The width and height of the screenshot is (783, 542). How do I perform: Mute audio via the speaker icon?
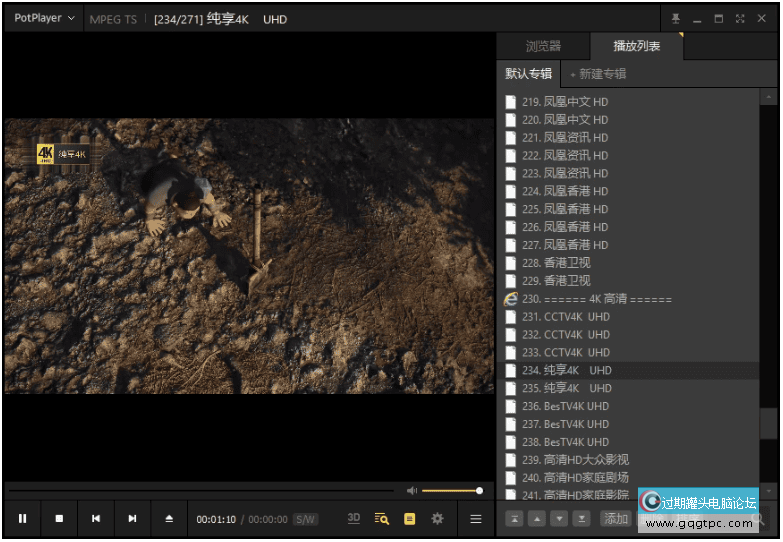point(412,491)
